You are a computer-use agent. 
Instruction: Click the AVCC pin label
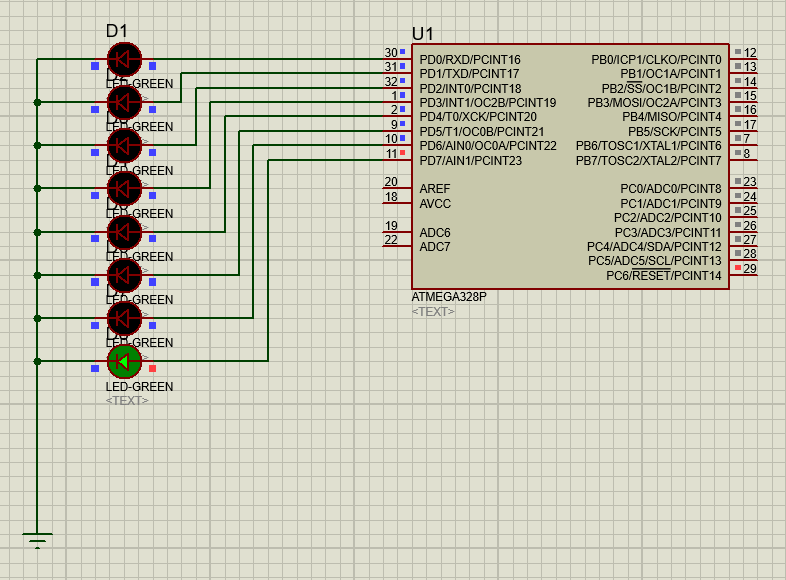tap(435, 204)
